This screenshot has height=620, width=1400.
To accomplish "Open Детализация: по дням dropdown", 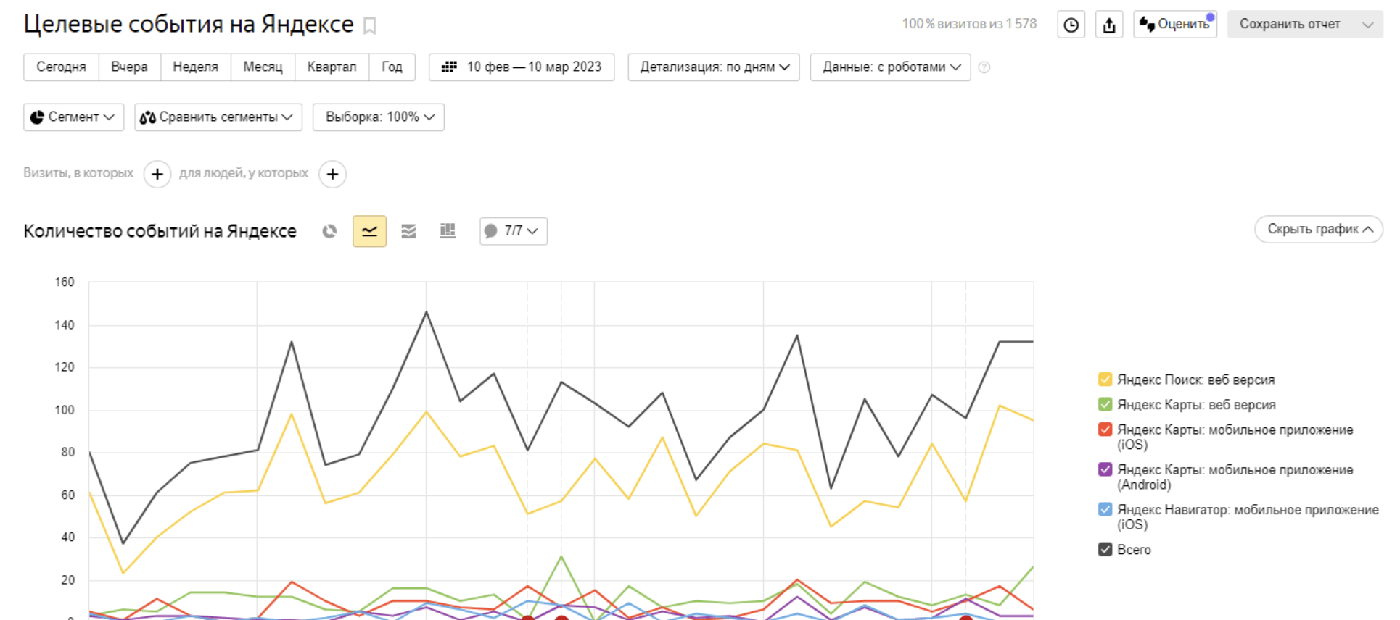I will click(x=714, y=67).
